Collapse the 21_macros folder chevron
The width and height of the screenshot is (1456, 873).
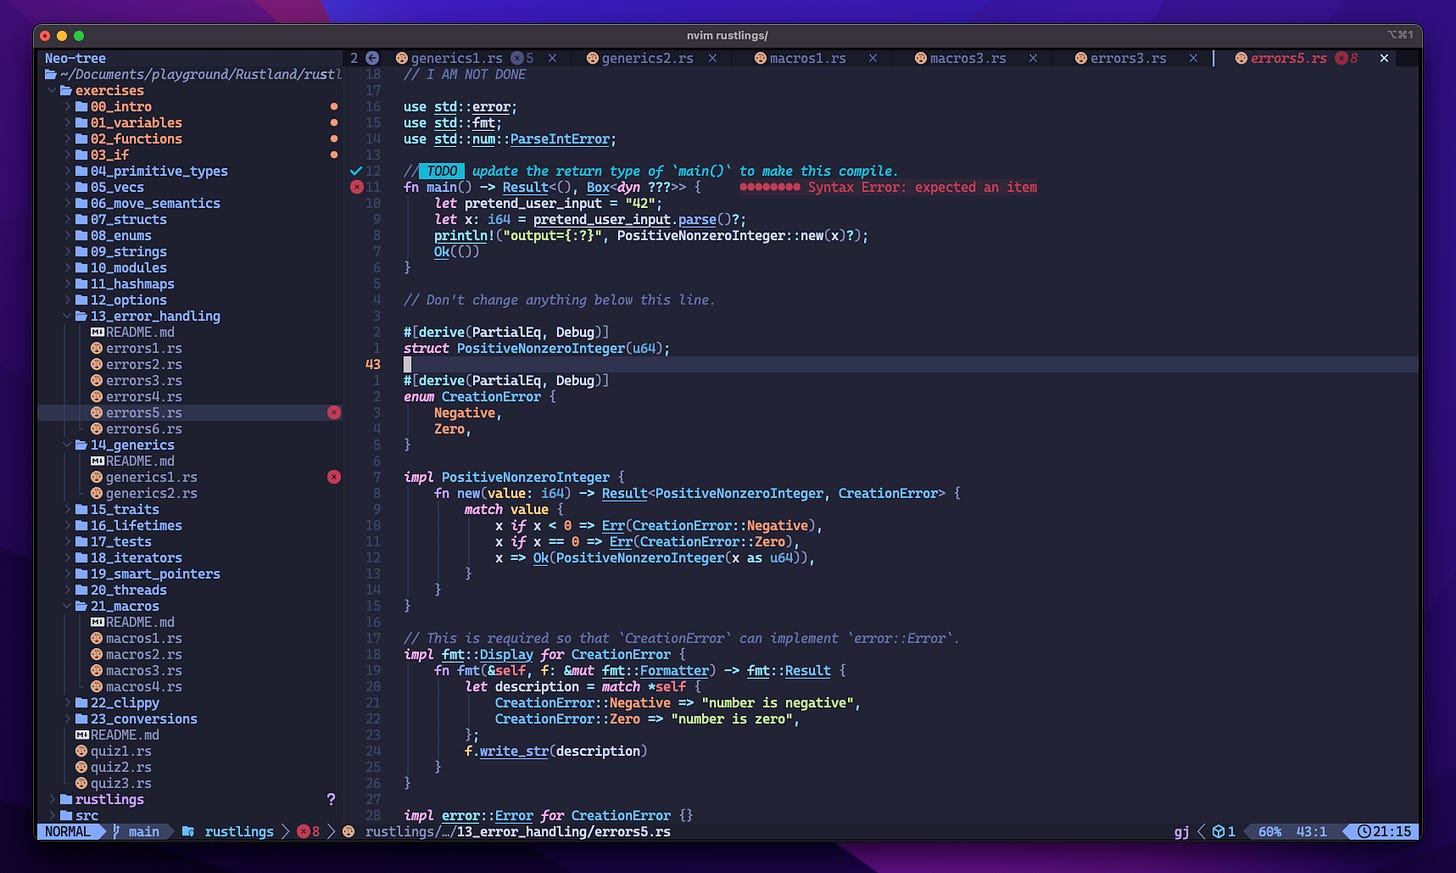pos(67,606)
